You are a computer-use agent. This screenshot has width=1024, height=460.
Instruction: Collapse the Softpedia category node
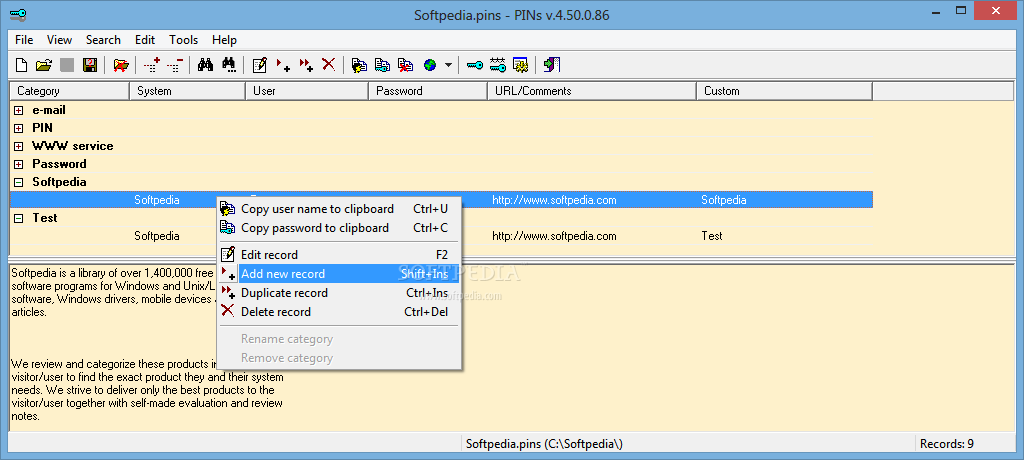click(x=19, y=182)
